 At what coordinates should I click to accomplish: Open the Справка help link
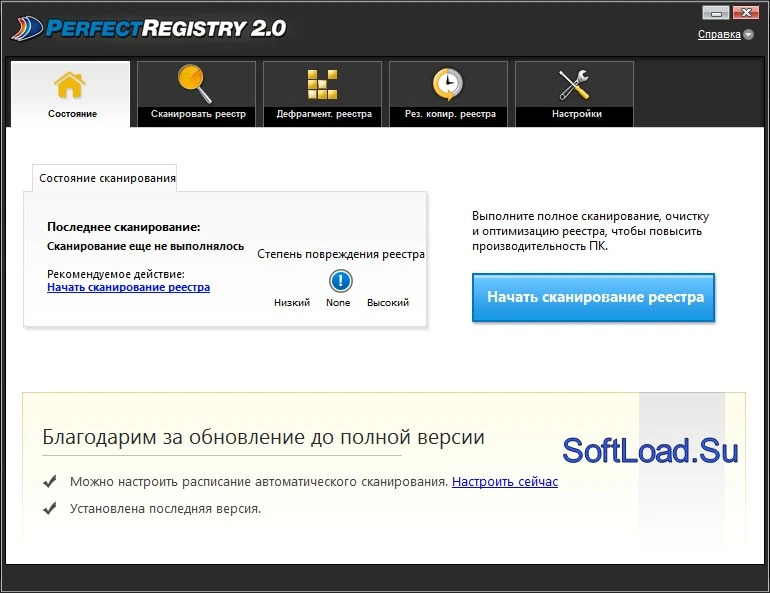(719, 34)
